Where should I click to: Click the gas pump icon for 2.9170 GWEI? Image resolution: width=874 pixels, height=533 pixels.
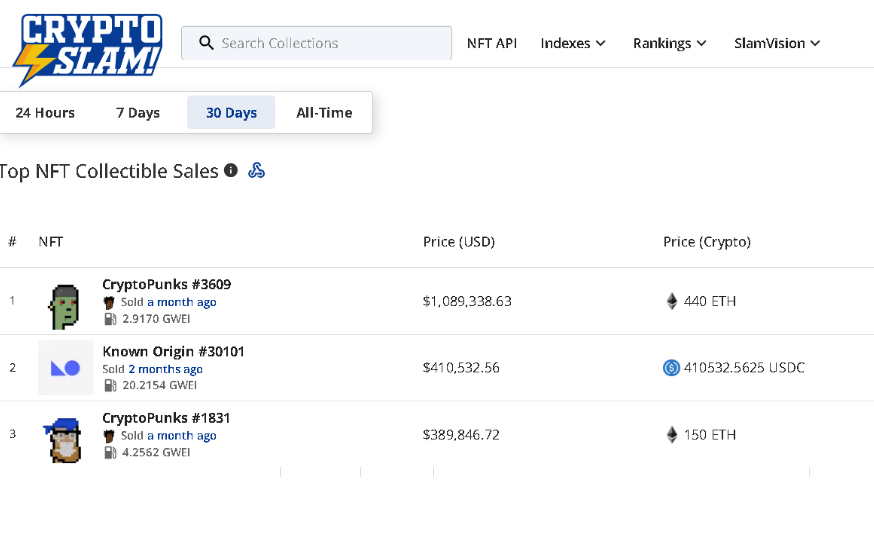pos(110,319)
